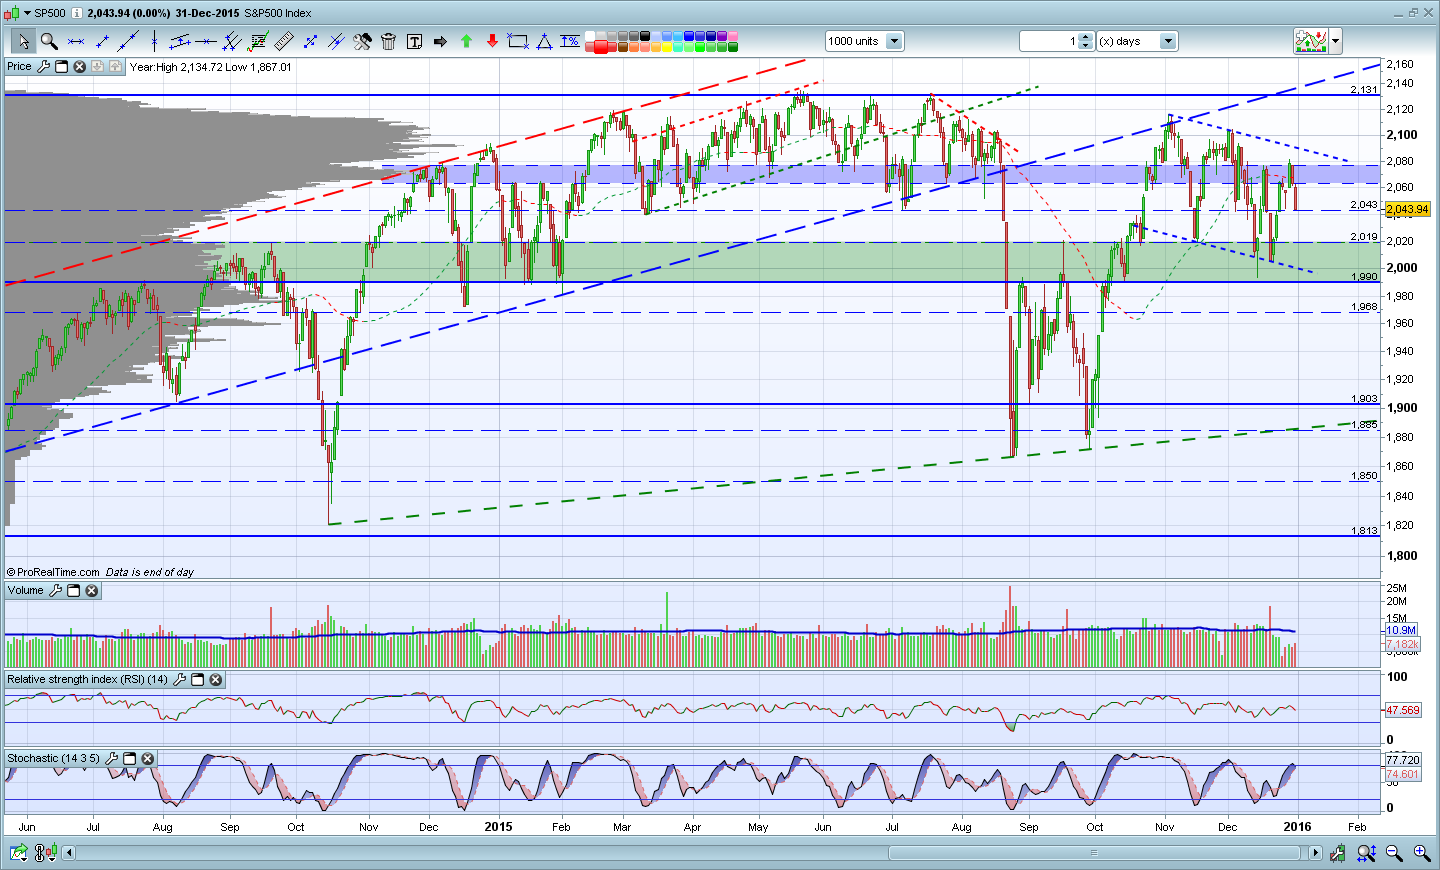Click the trash can delete tool
The width and height of the screenshot is (1440, 870).
coord(388,41)
